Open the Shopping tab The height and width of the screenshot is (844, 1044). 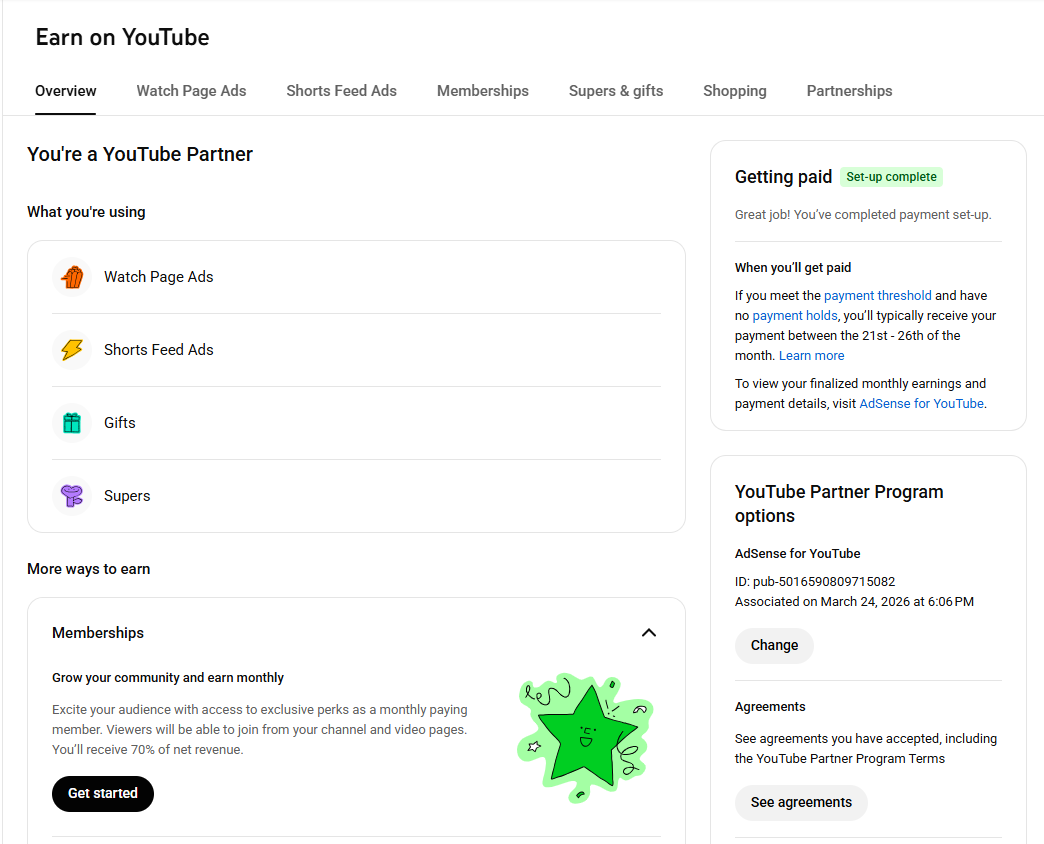(734, 91)
